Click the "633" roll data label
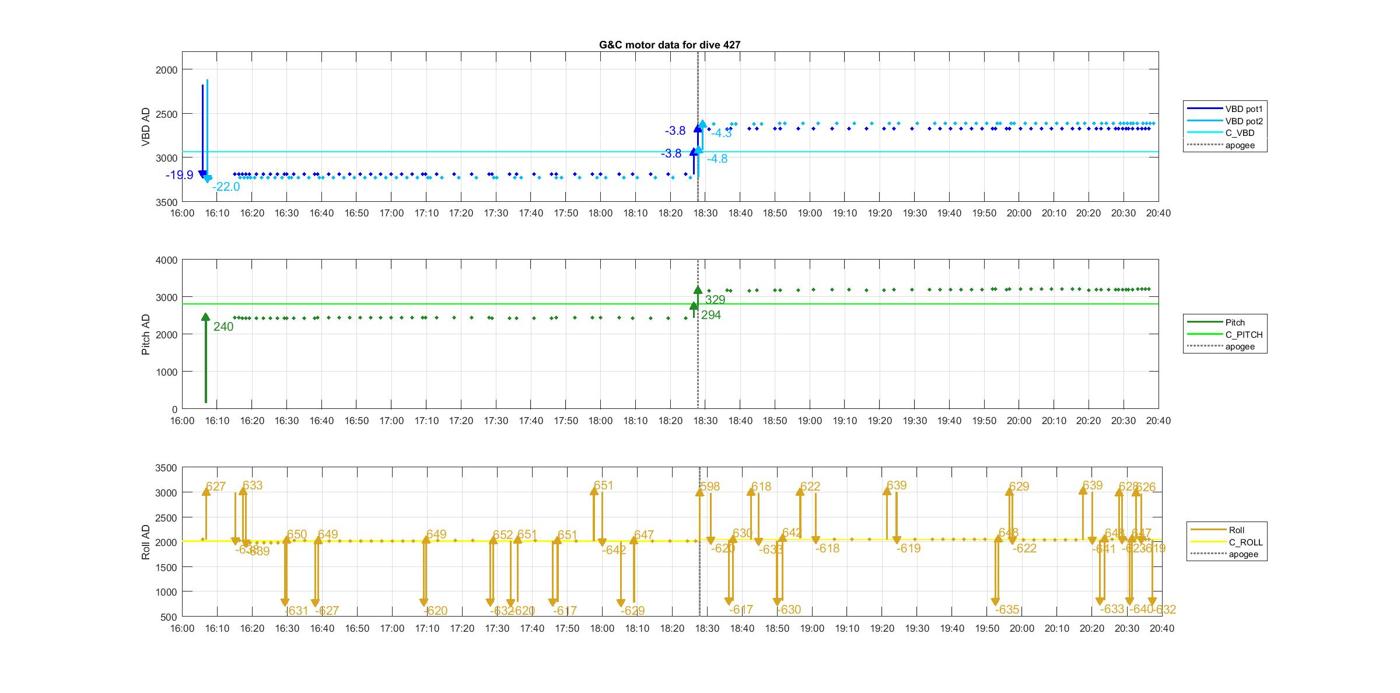 tap(252, 486)
